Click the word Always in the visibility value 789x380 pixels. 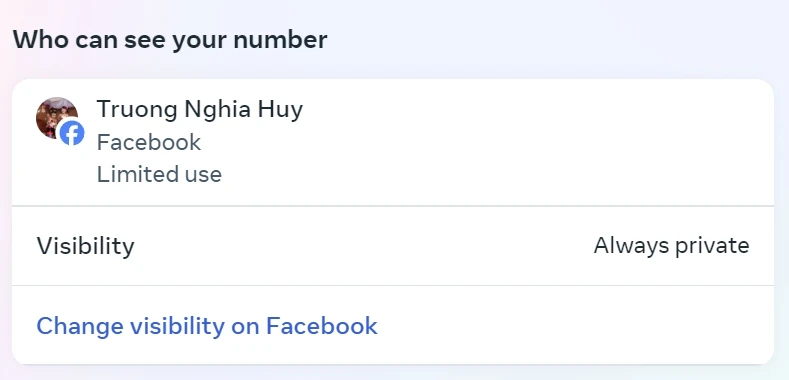tap(632, 246)
